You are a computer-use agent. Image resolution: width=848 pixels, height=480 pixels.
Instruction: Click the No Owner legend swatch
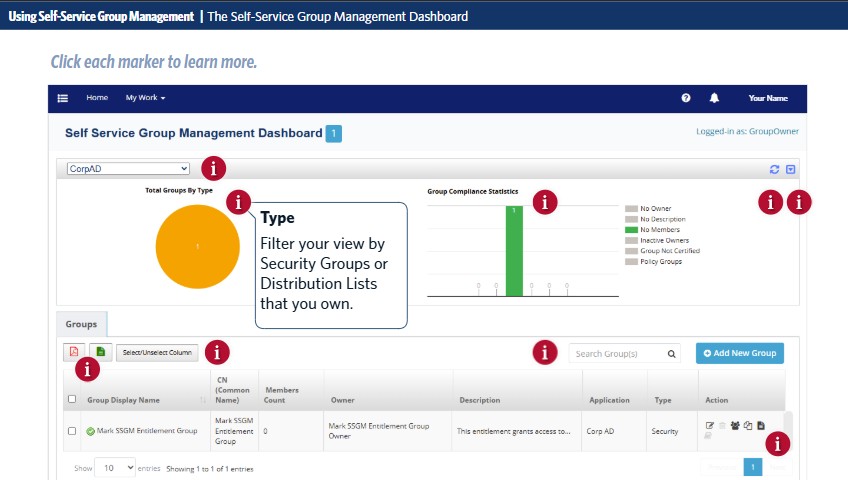click(631, 209)
